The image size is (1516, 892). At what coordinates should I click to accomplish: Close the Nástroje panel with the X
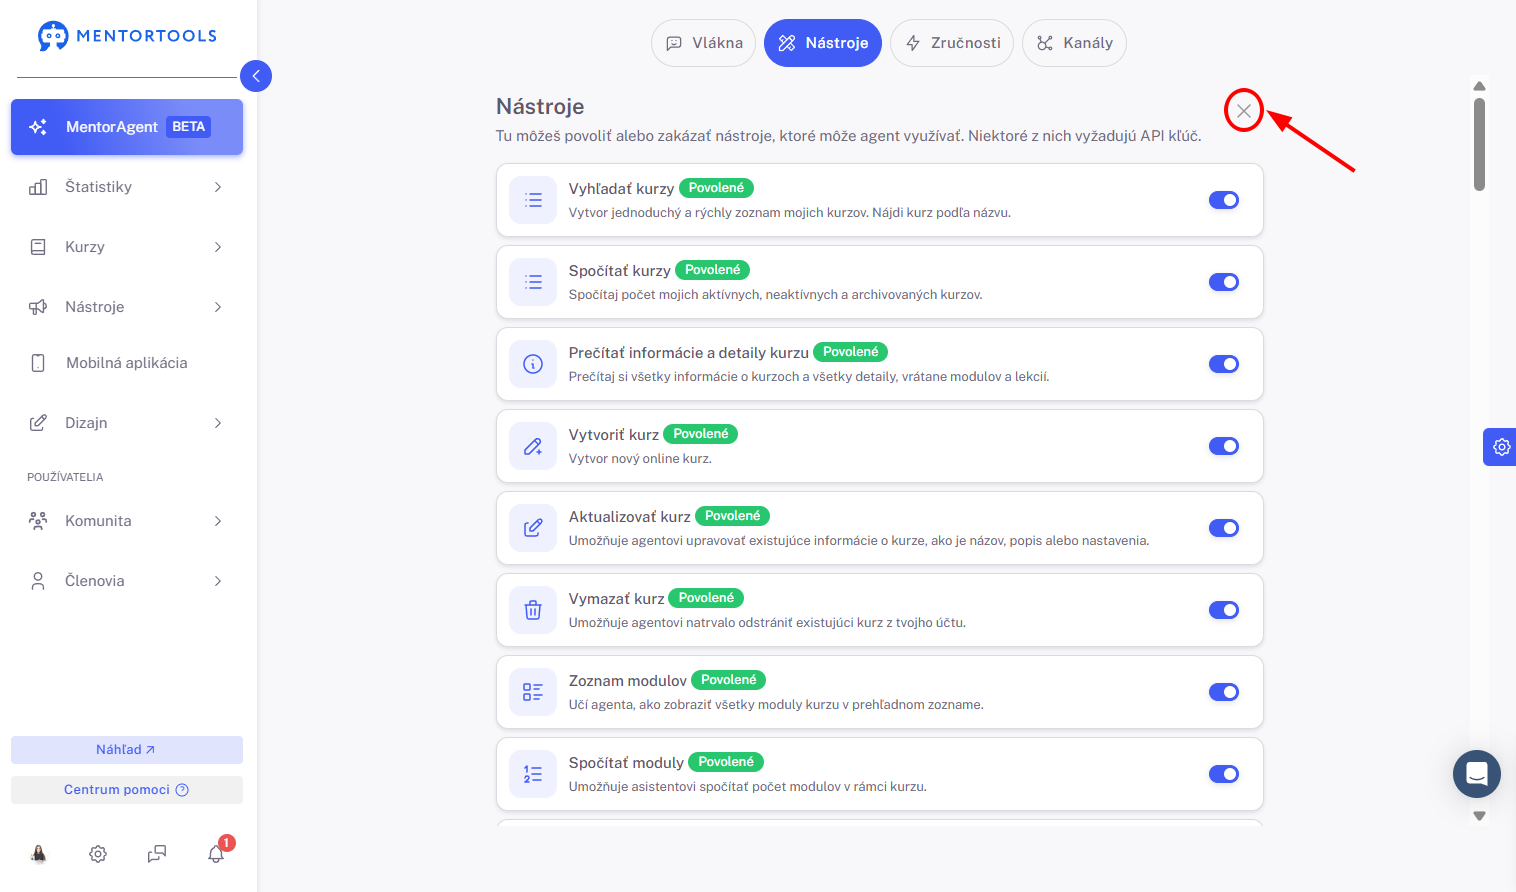(x=1244, y=111)
